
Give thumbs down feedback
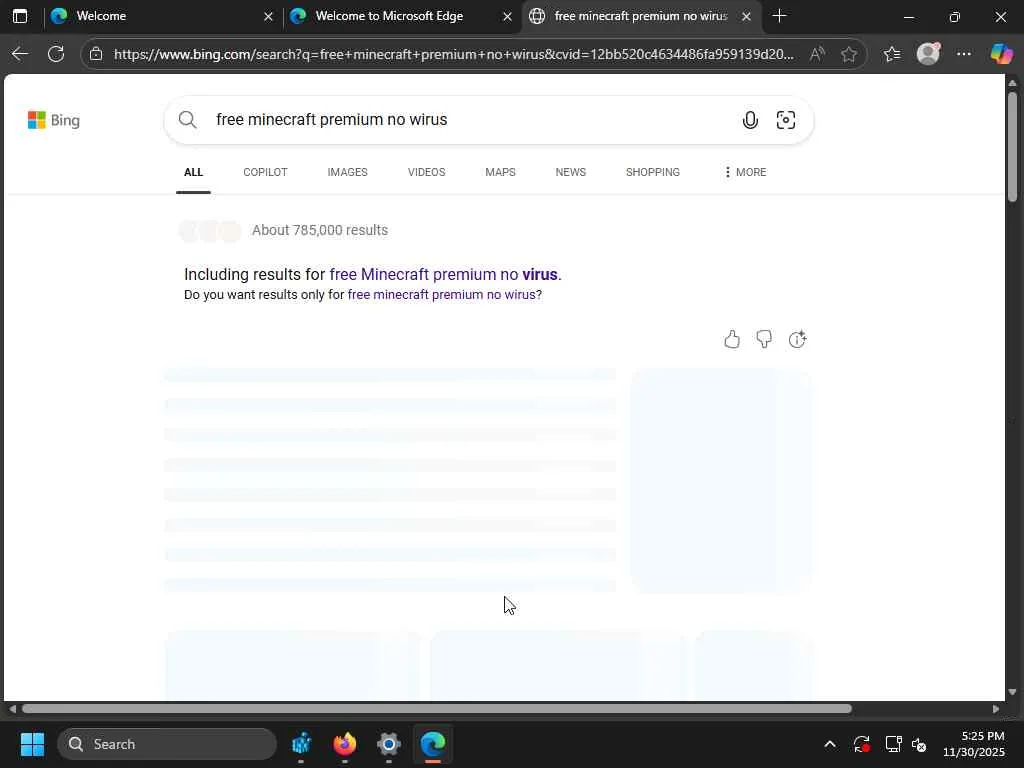(764, 339)
